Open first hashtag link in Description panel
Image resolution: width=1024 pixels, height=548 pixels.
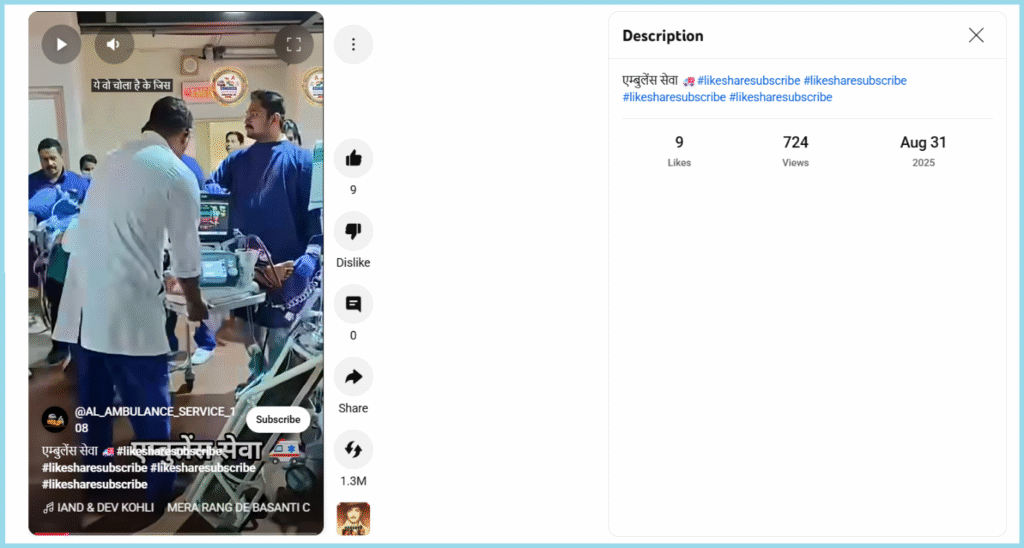coord(748,80)
